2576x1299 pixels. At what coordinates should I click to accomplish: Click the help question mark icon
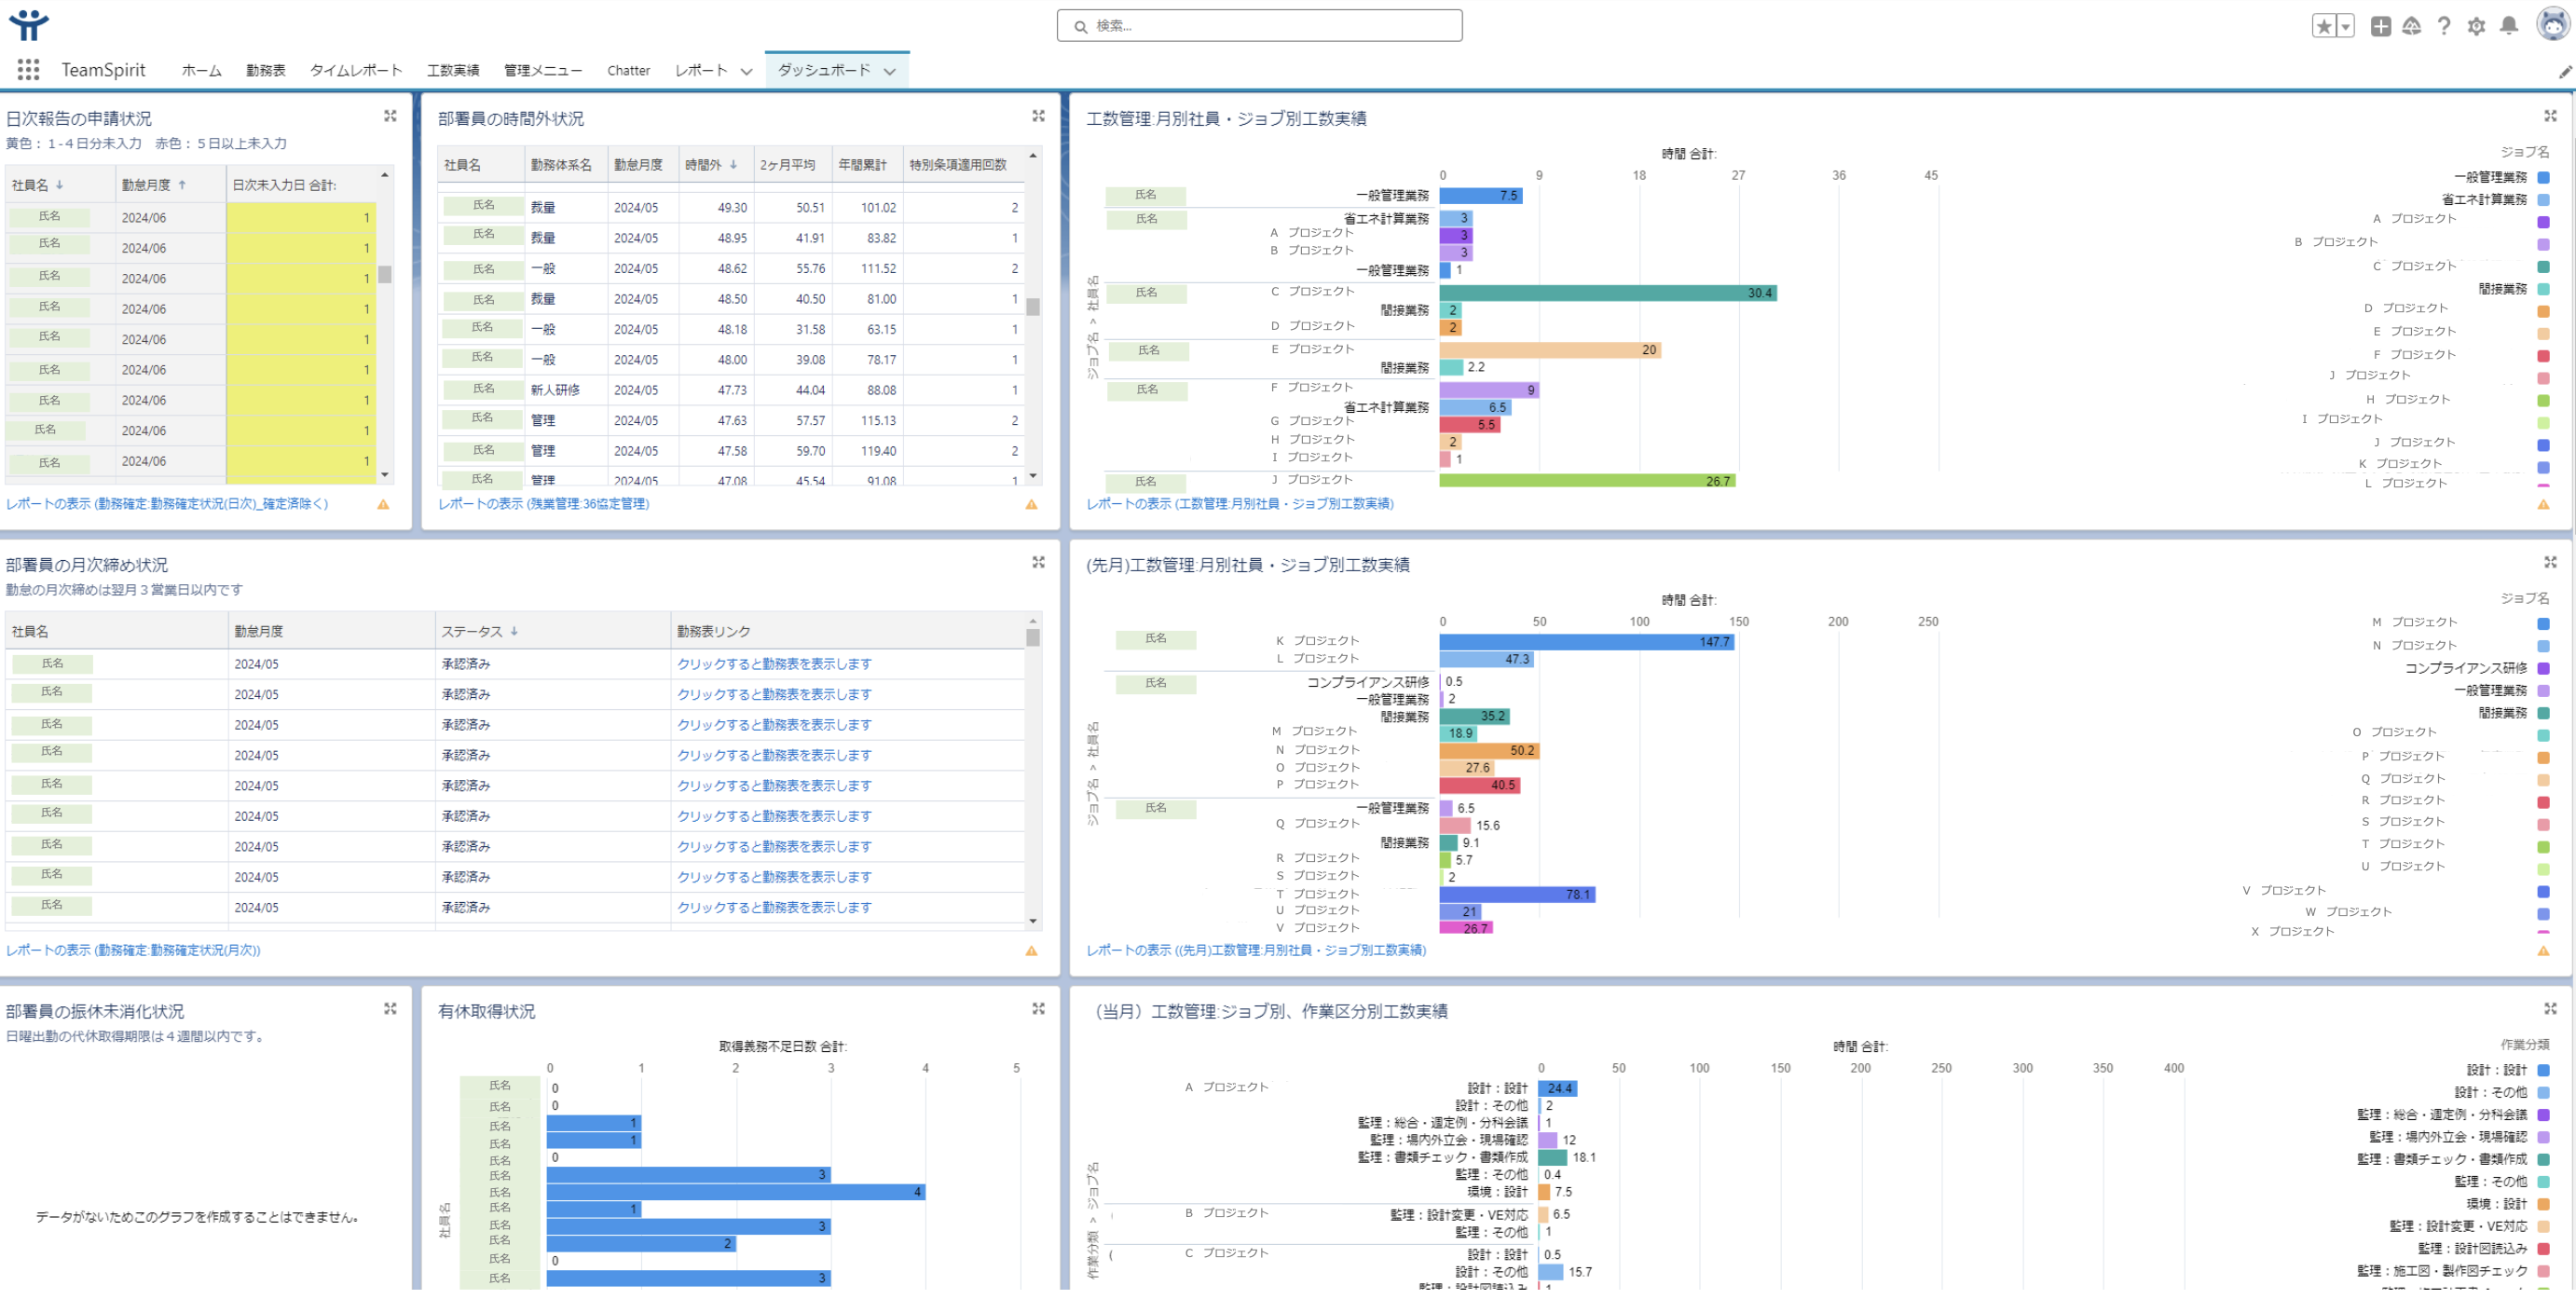[2443, 26]
